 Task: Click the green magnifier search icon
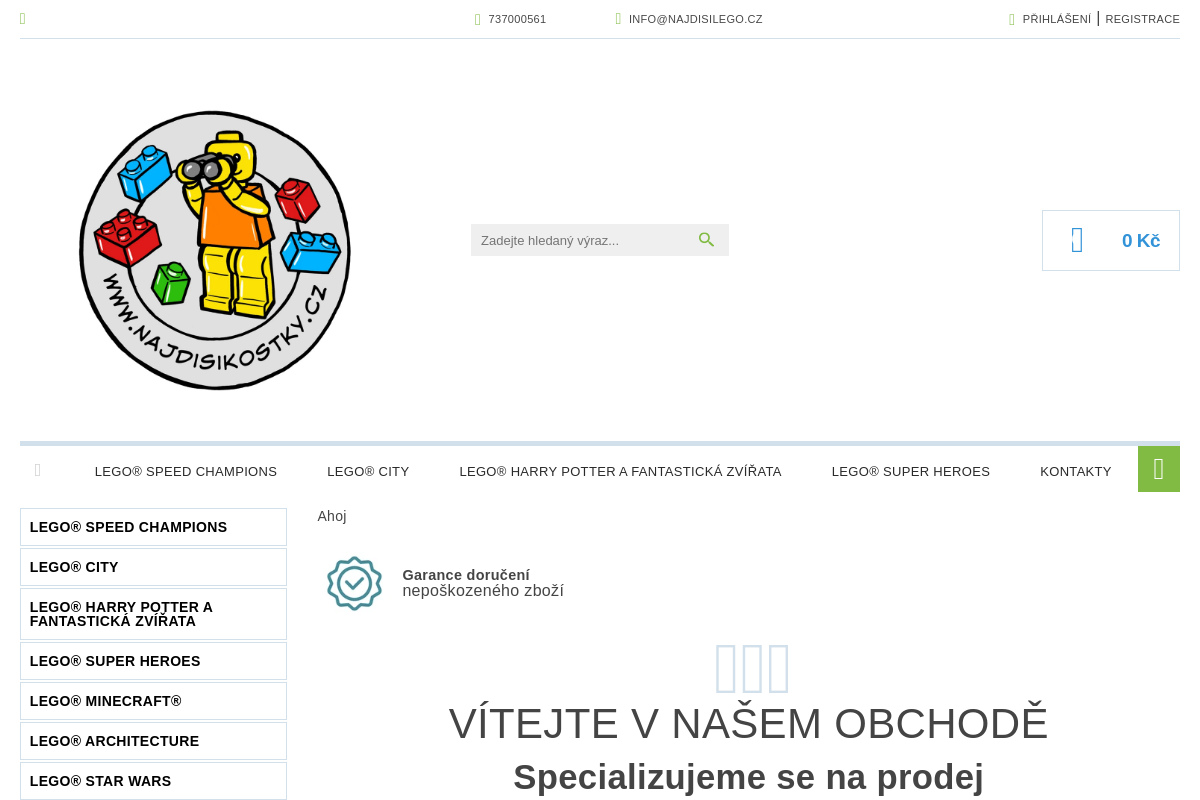pyautogui.click(x=706, y=240)
